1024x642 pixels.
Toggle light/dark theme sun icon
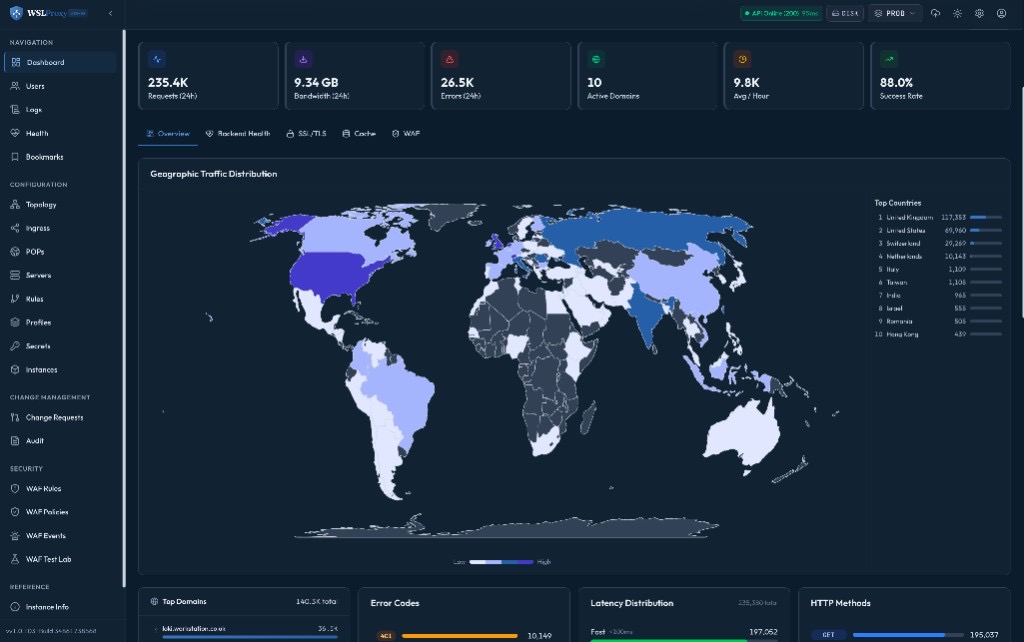957,13
